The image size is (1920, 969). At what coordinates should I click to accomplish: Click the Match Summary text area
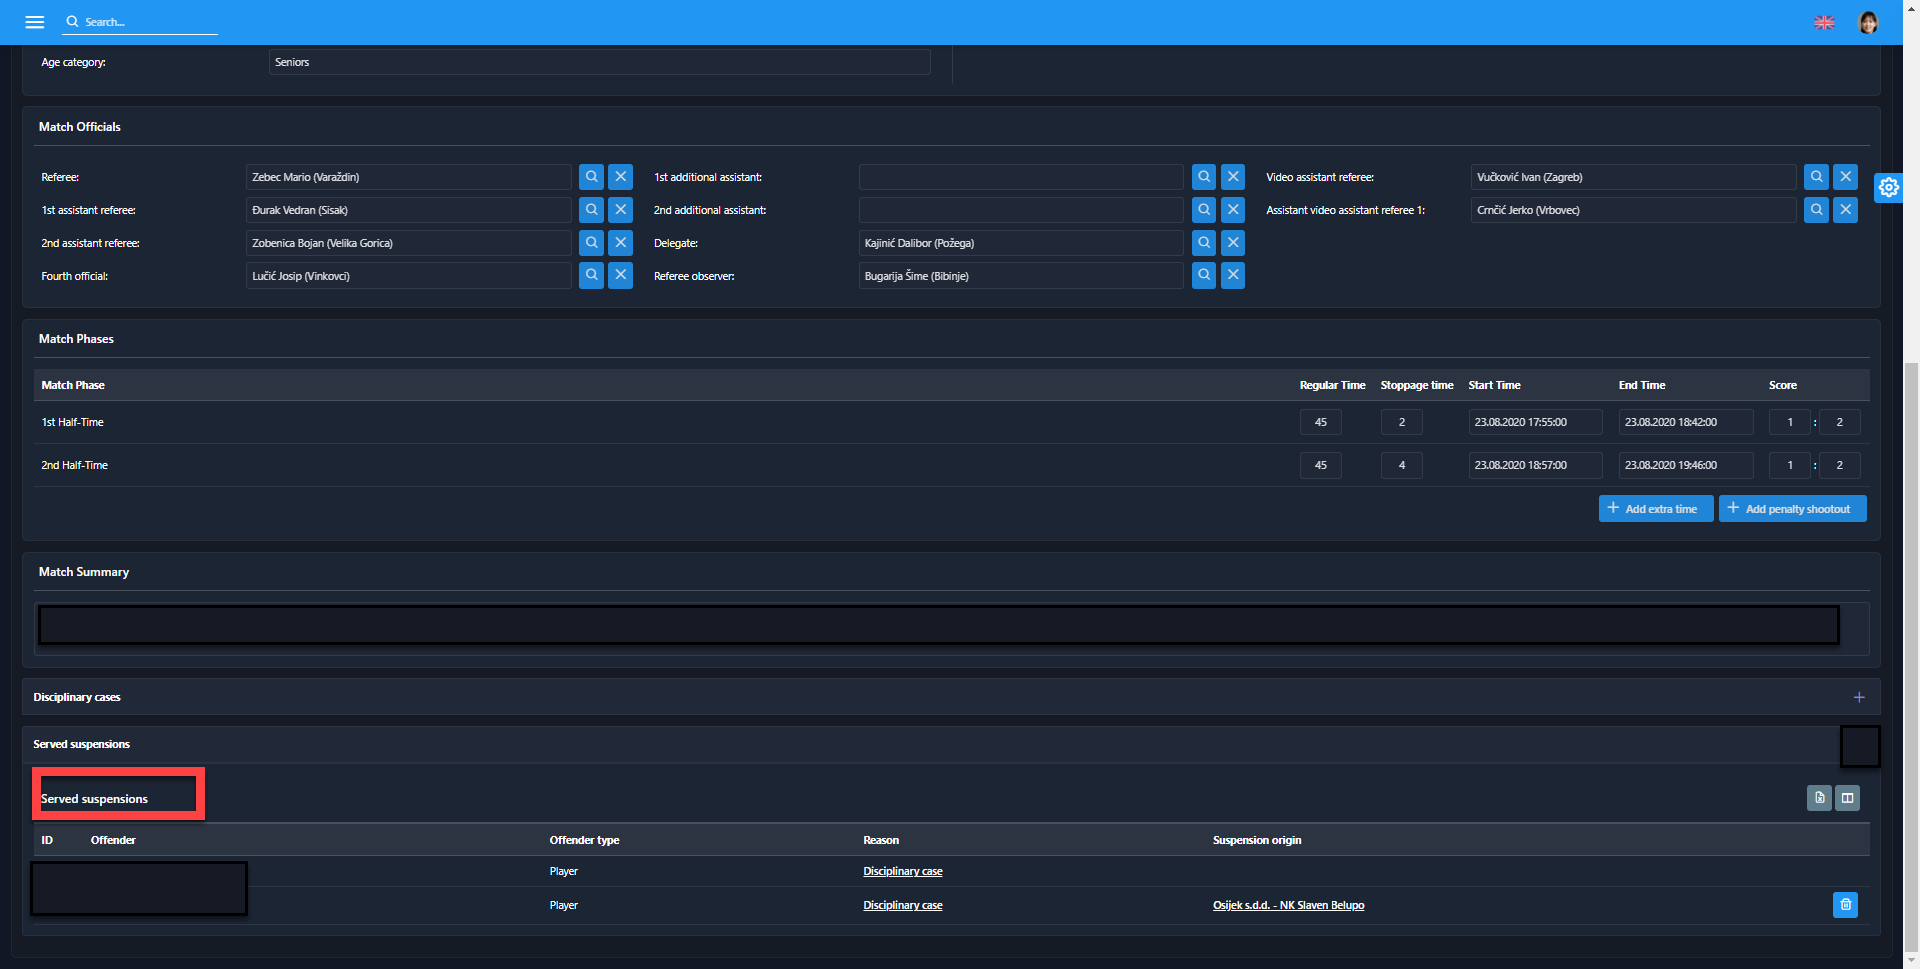[938, 626]
